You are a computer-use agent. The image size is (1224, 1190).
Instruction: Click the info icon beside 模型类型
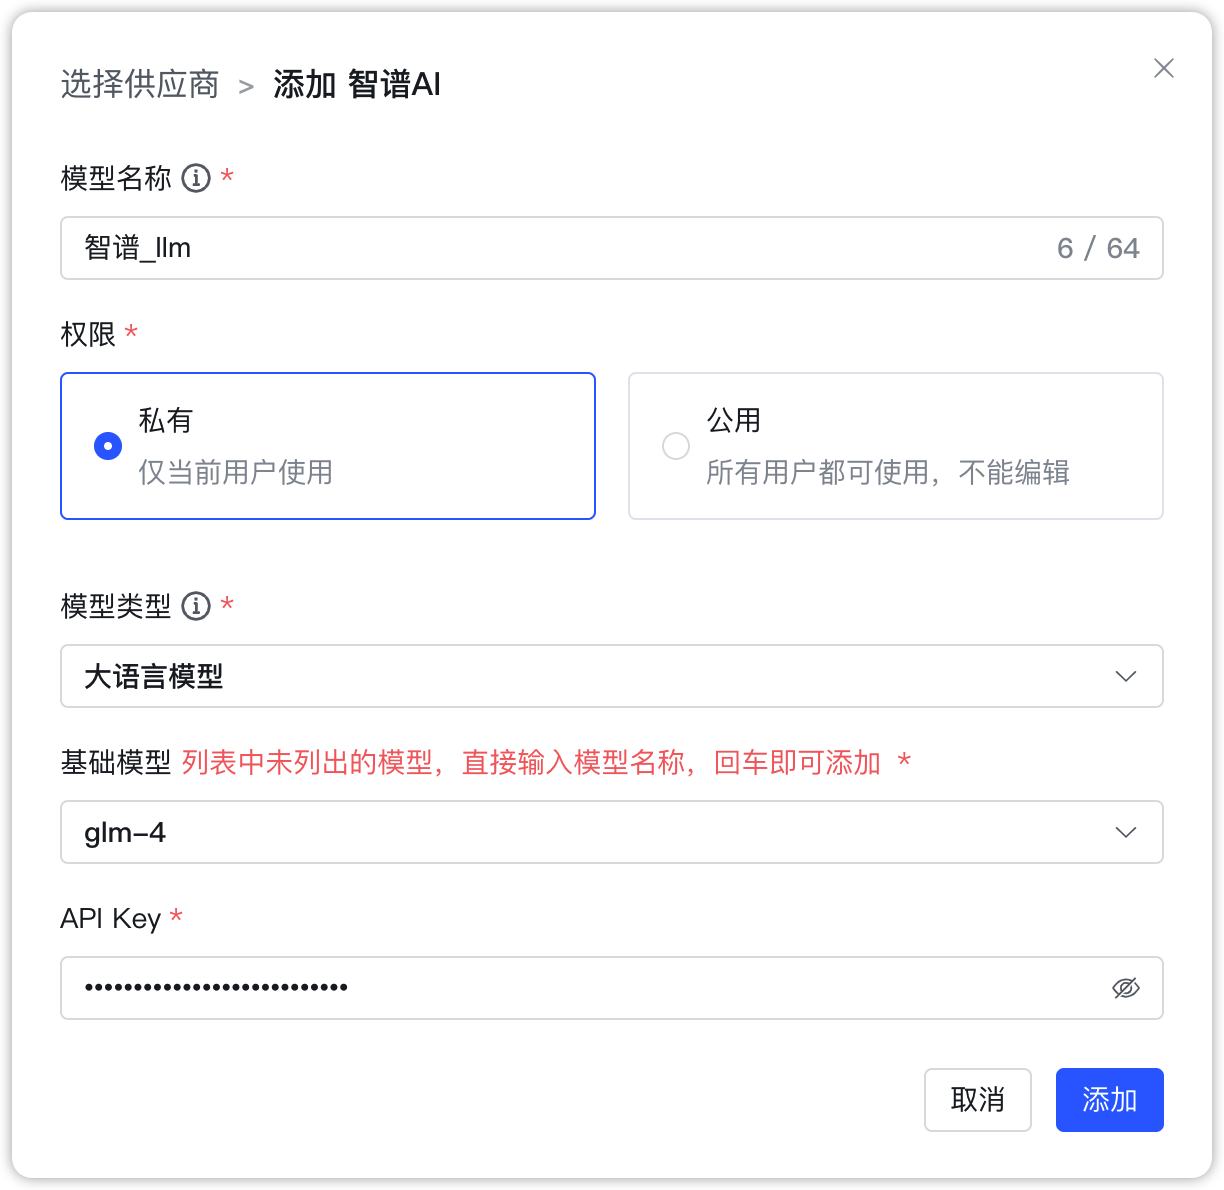coord(195,605)
